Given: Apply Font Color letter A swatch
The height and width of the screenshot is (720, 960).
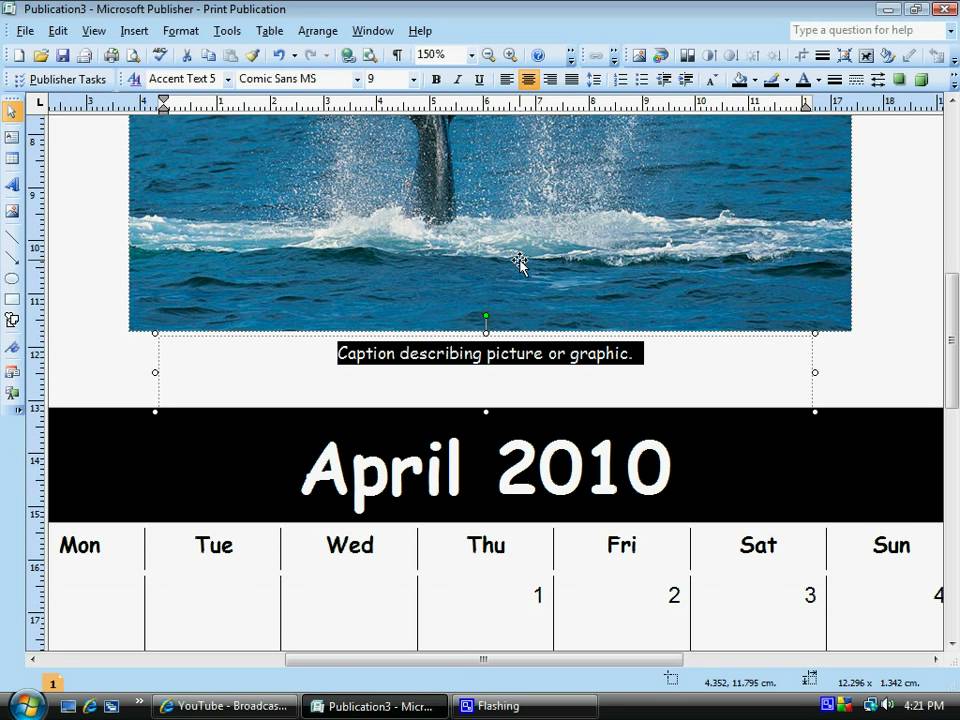Looking at the screenshot, I should click(x=804, y=80).
